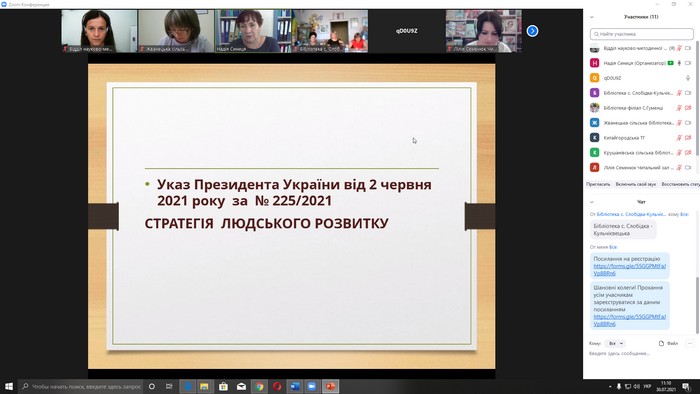
Task: Click the chat panel scrollbar
Action: click(697, 303)
